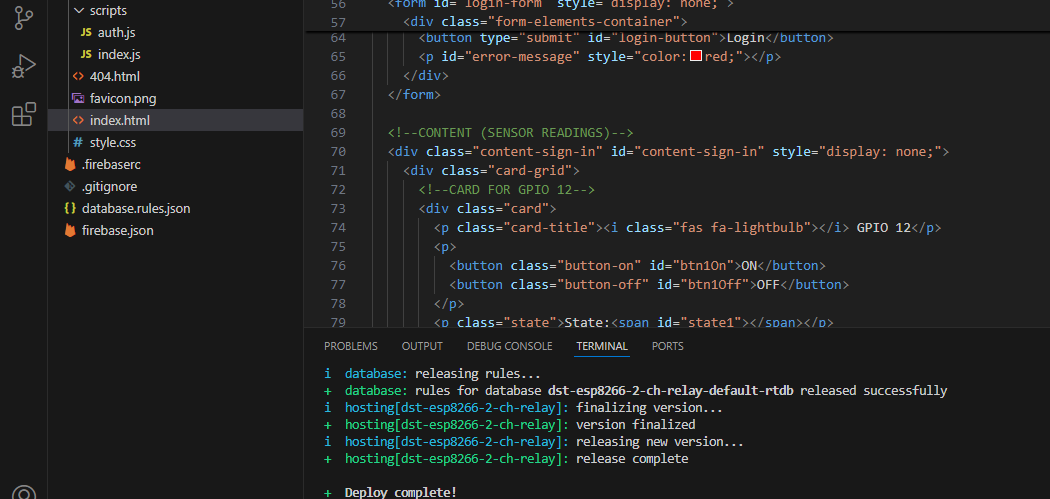Click the Firebase icon beside .firebaserc
1050x499 pixels.
tap(70, 165)
